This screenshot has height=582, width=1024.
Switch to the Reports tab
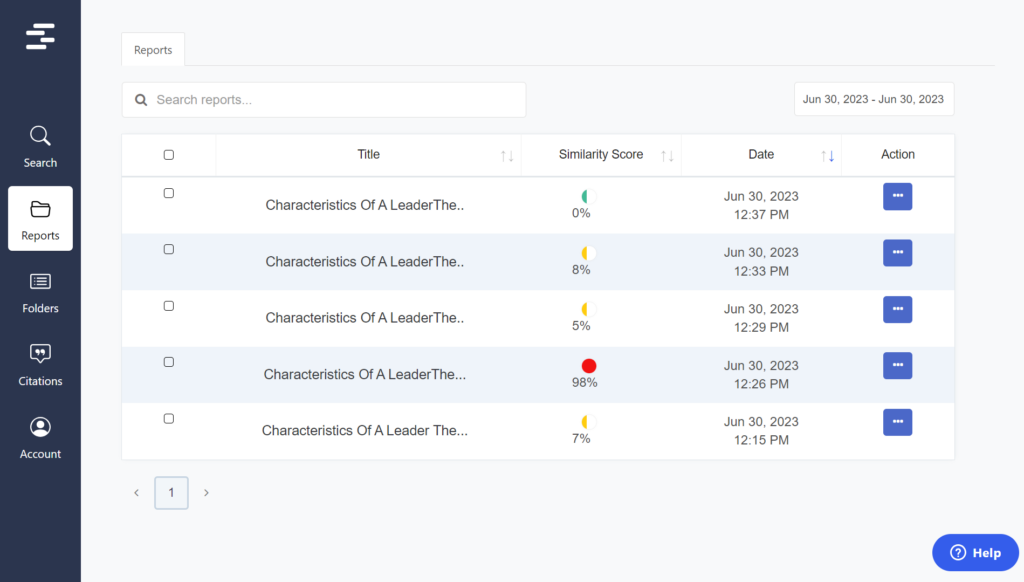point(152,48)
